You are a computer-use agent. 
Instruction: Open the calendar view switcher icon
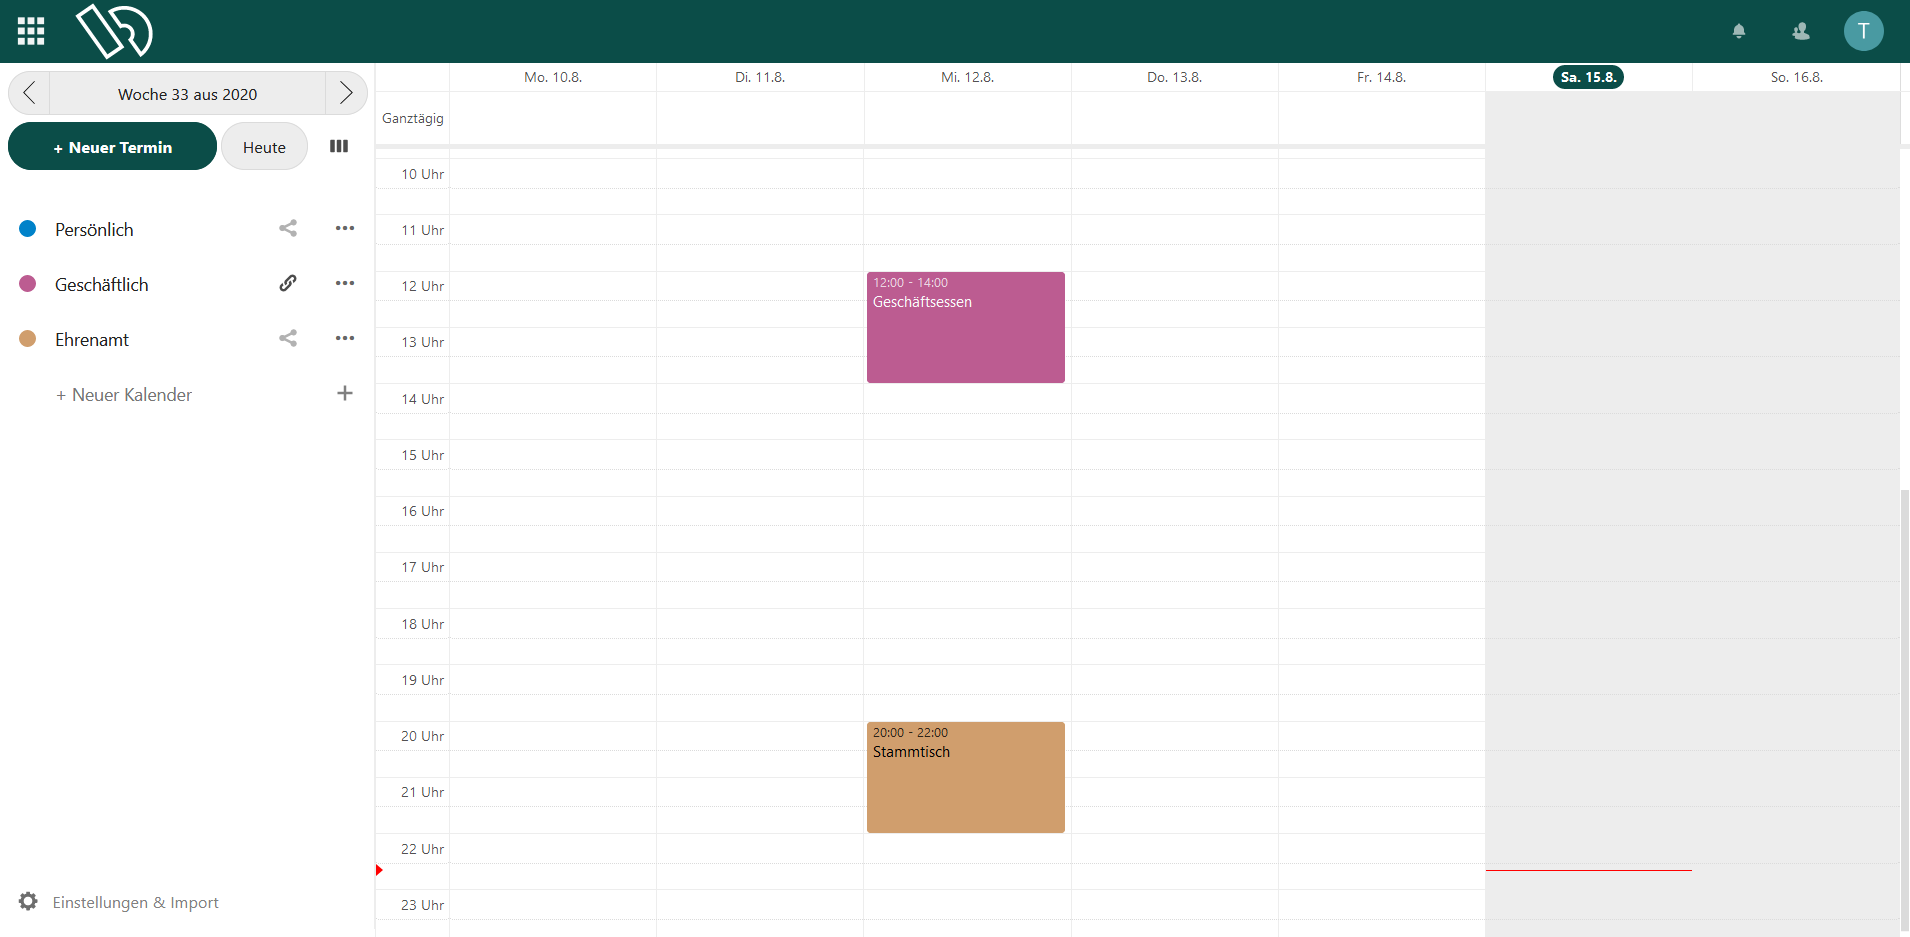(339, 146)
